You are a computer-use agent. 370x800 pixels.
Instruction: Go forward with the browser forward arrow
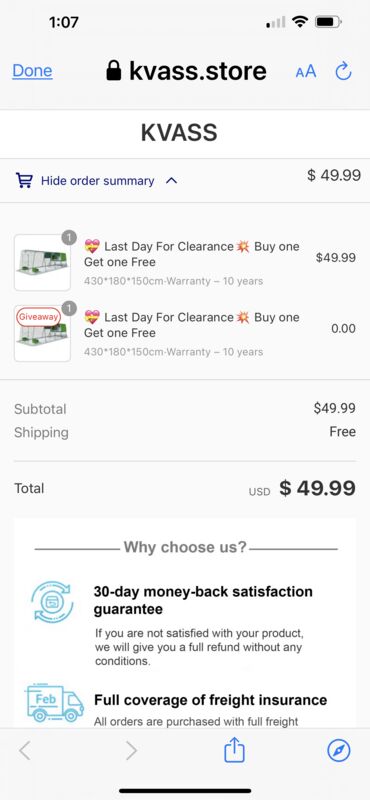(131, 751)
